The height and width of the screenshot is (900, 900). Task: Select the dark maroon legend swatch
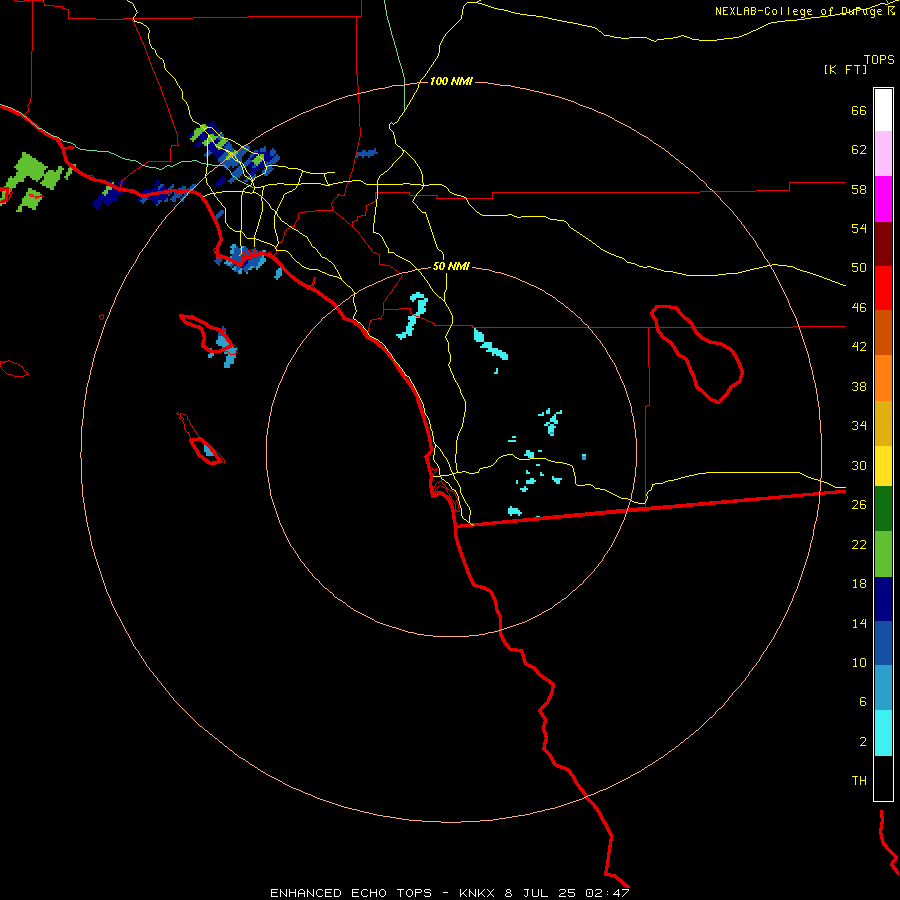[x=883, y=243]
